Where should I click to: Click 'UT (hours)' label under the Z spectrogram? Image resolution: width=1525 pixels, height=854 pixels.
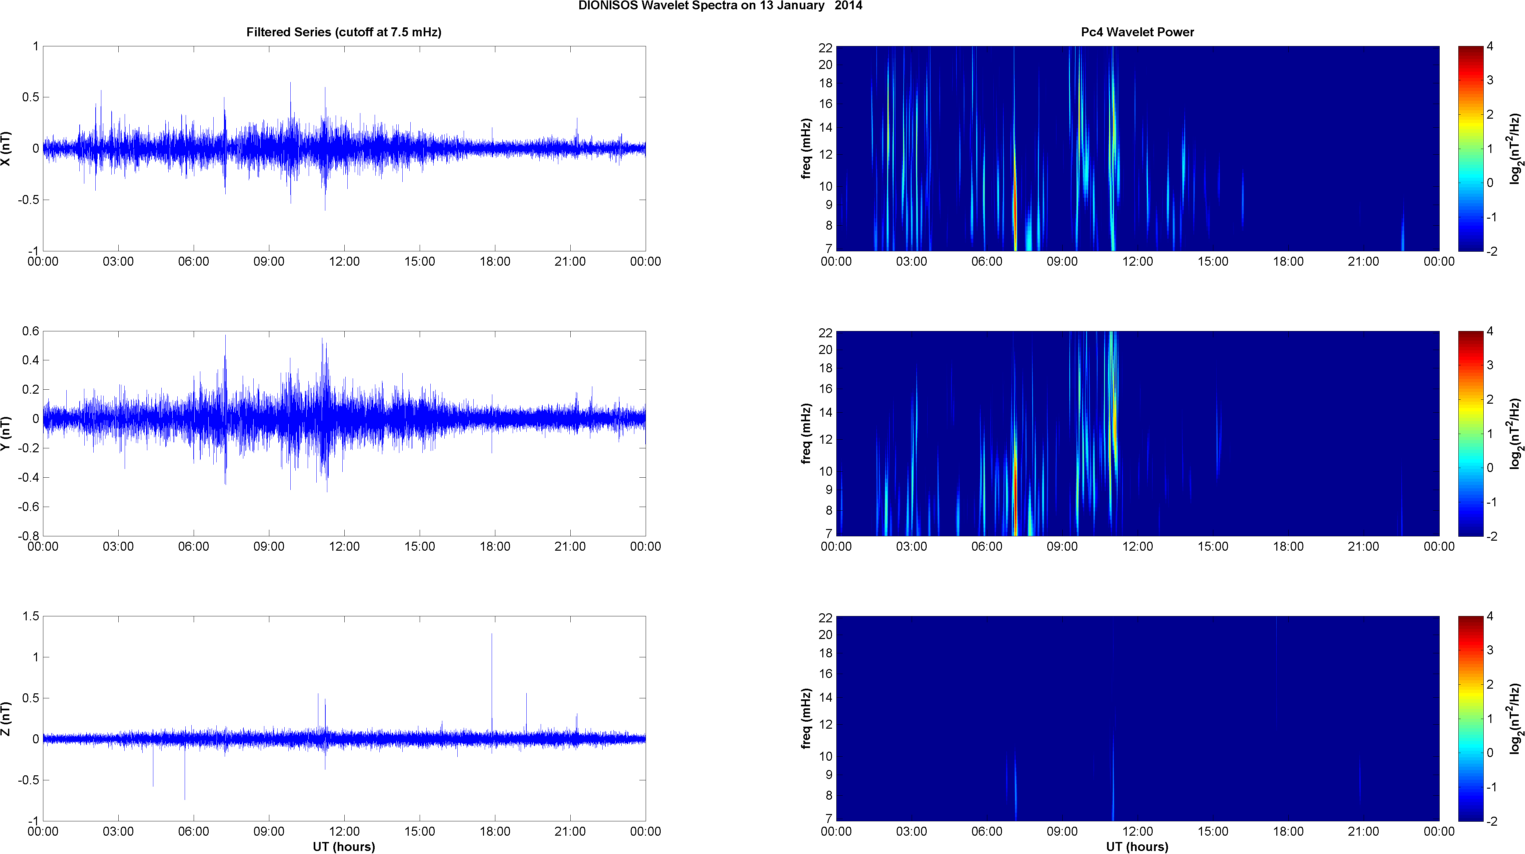[x=1137, y=846]
